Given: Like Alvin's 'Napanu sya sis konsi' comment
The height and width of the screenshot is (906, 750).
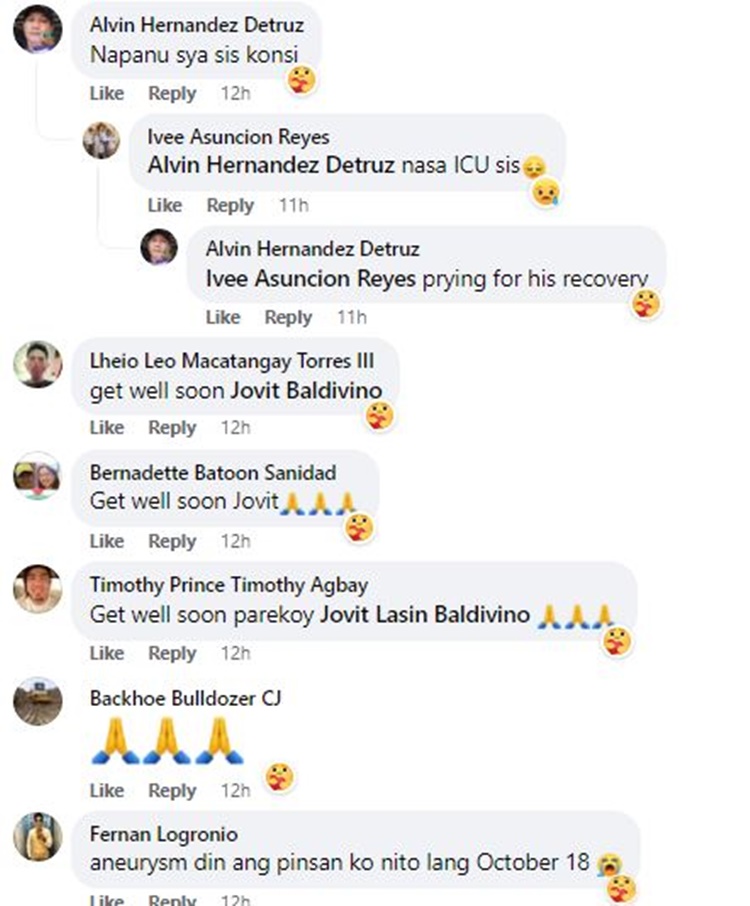Looking at the screenshot, I should (x=107, y=93).
